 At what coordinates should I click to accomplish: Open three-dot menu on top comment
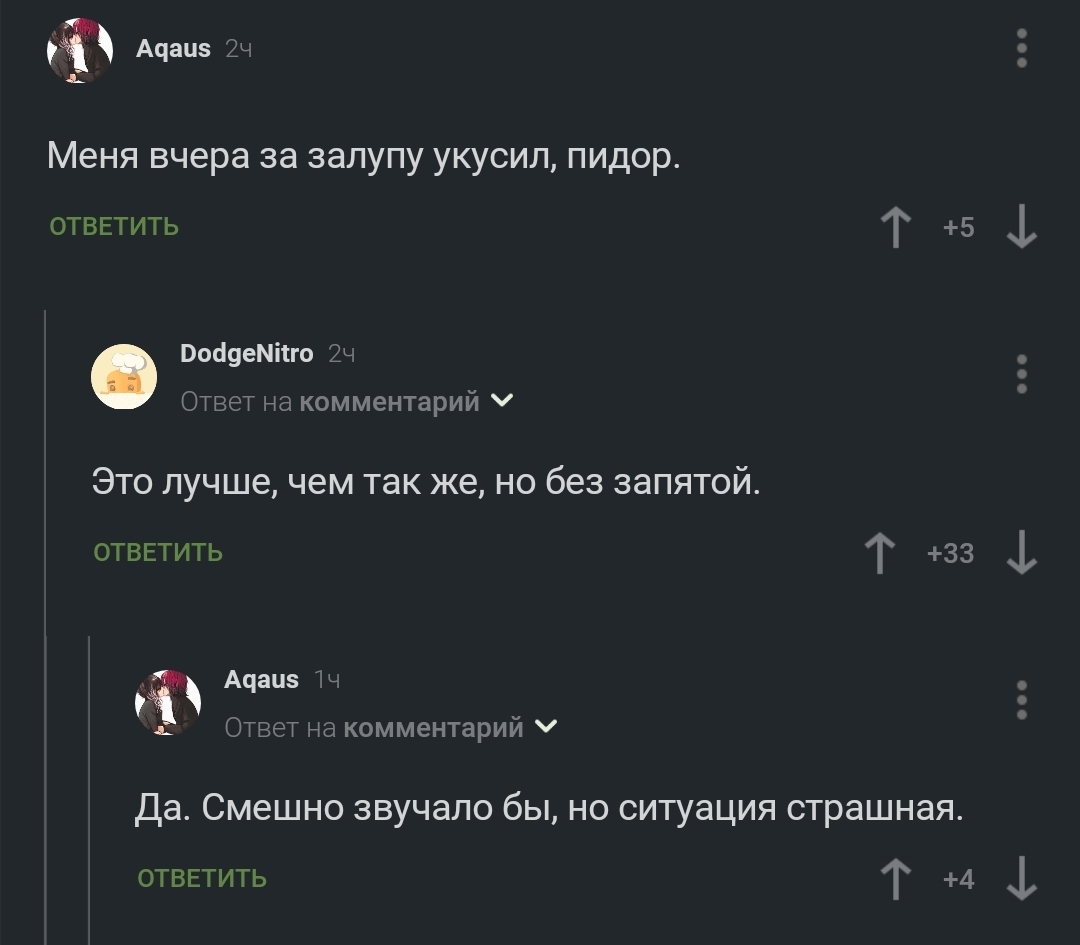(x=1021, y=48)
